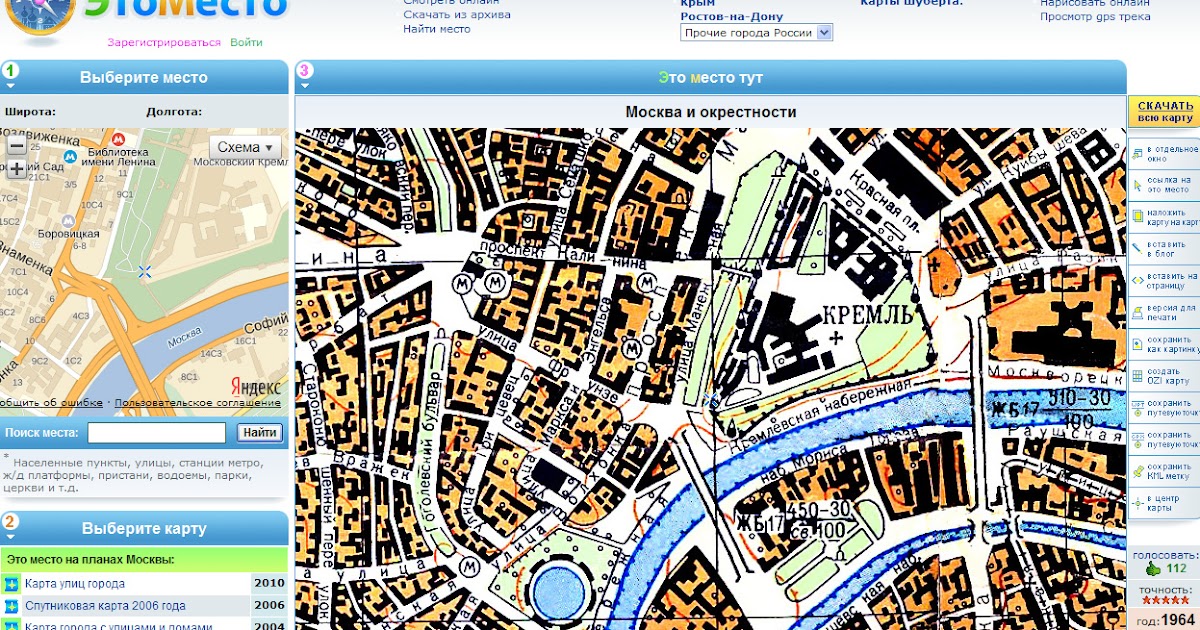Click the crosshair marker on mini map
Image resolution: width=1200 pixels, height=630 pixels.
click(145, 271)
